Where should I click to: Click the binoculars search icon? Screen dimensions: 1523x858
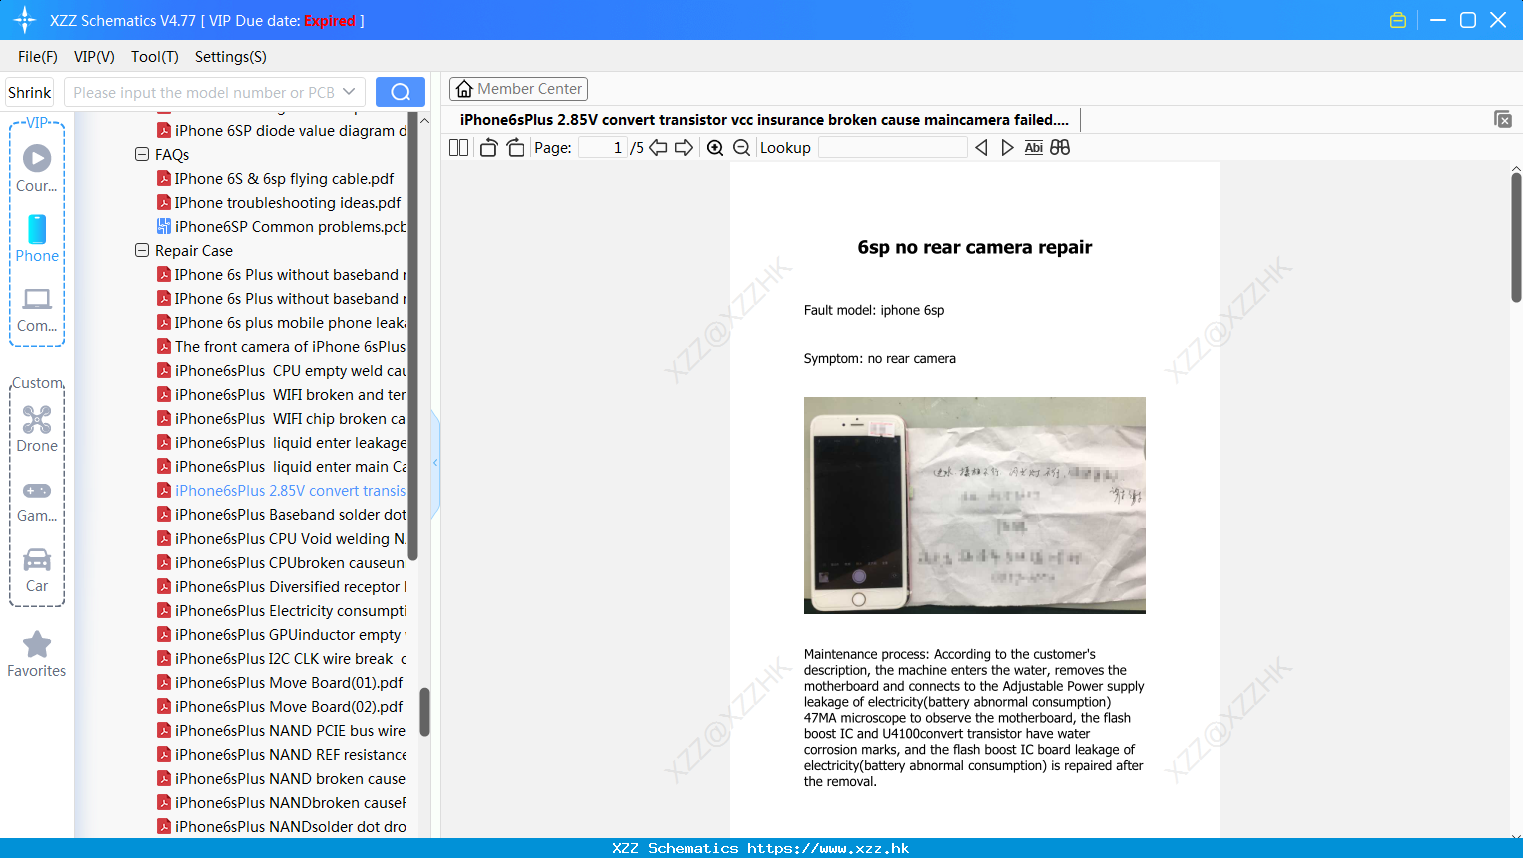pos(1060,147)
